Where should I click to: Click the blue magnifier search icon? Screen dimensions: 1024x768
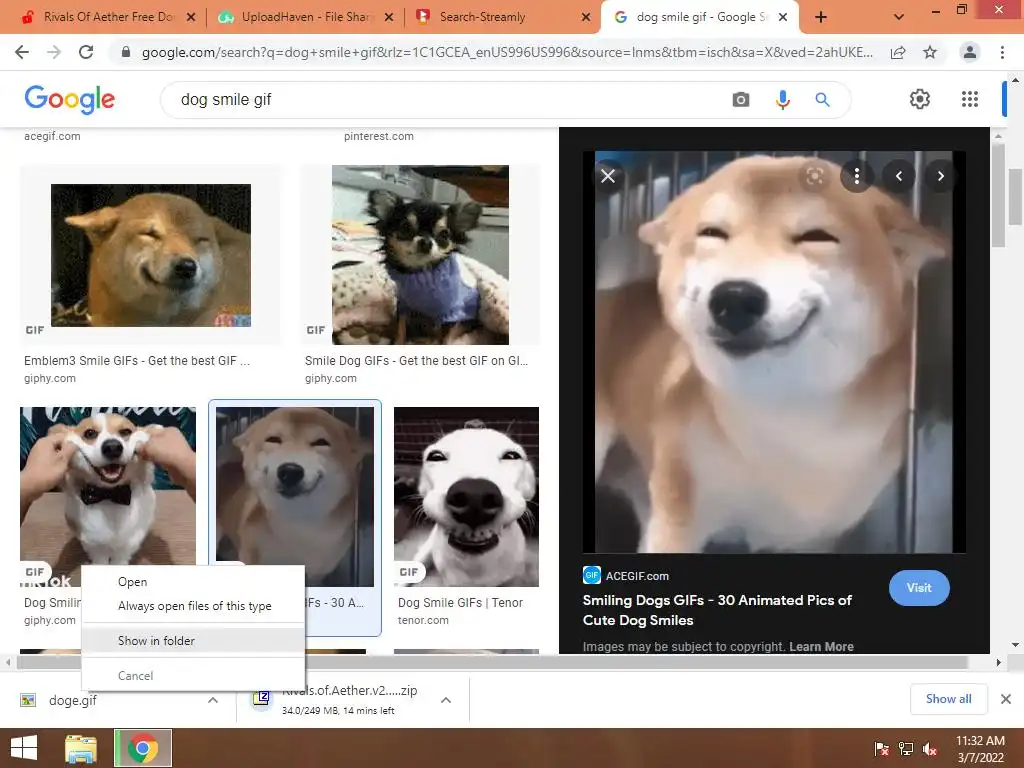point(822,99)
